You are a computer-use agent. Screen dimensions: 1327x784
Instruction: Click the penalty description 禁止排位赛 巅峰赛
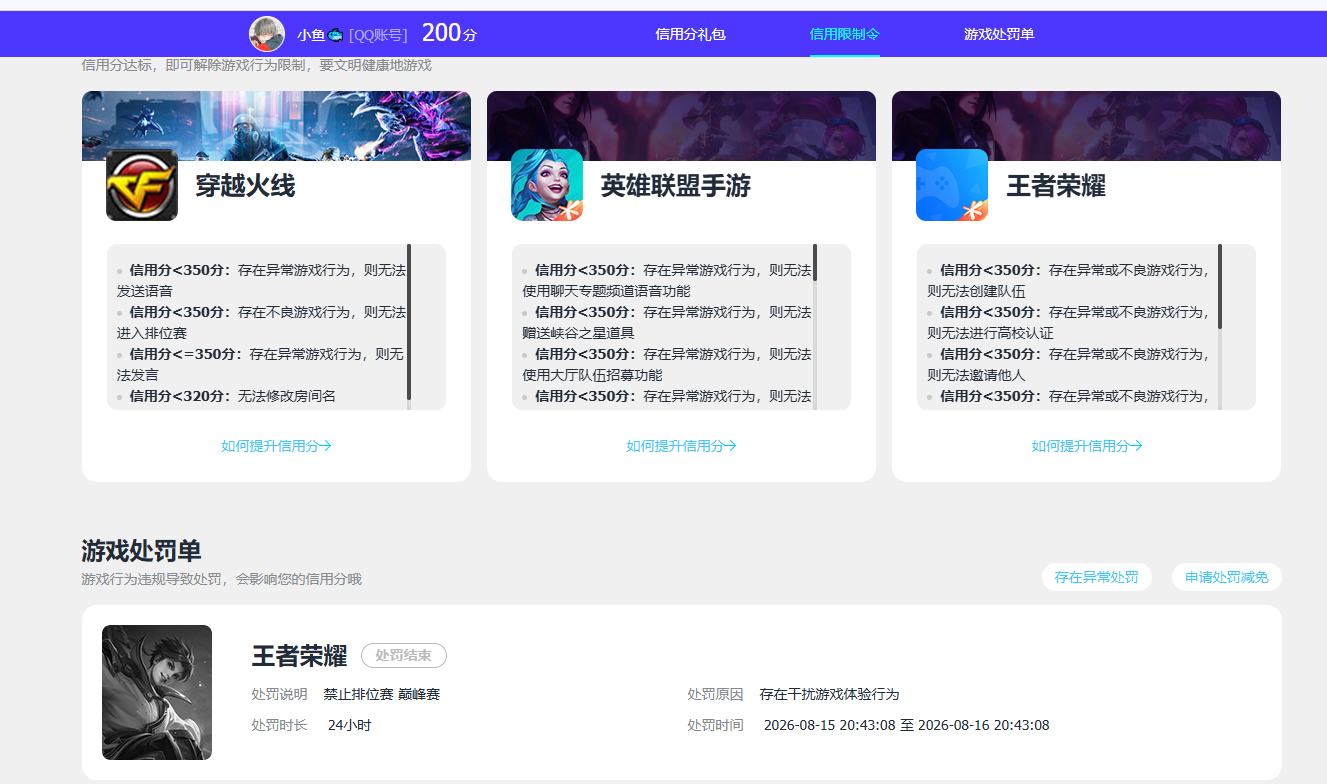pos(382,694)
